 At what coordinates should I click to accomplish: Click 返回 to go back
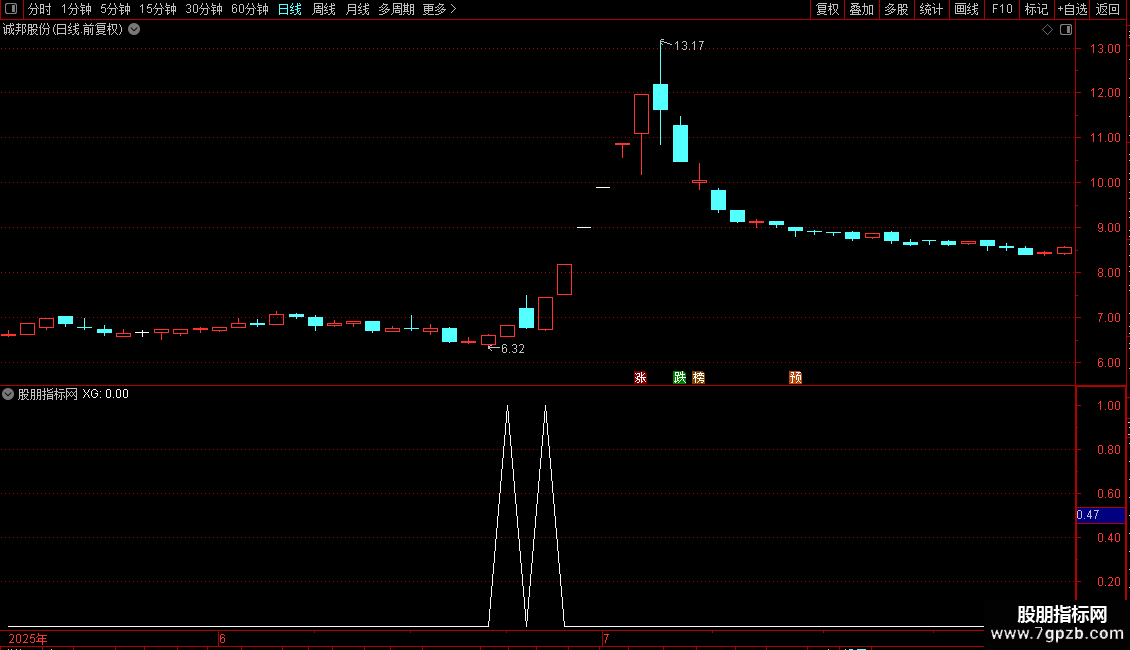pos(1108,9)
